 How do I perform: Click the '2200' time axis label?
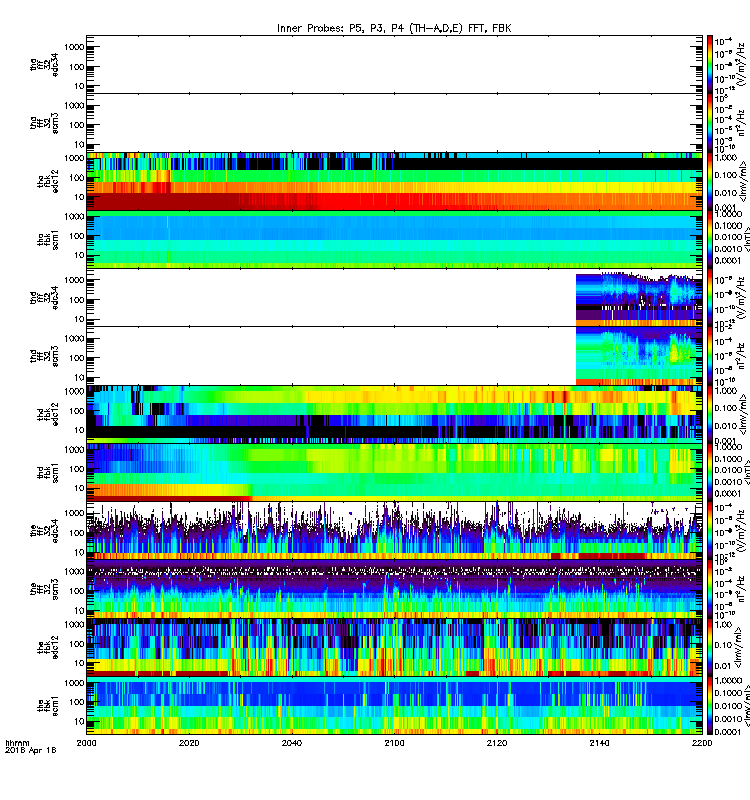coord(702,743)
